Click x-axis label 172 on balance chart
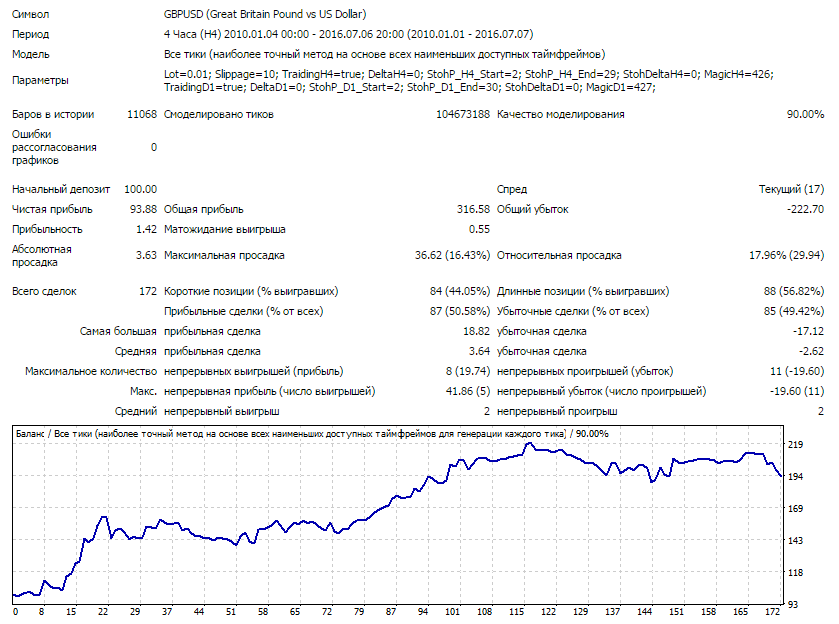 coord(773,612)
